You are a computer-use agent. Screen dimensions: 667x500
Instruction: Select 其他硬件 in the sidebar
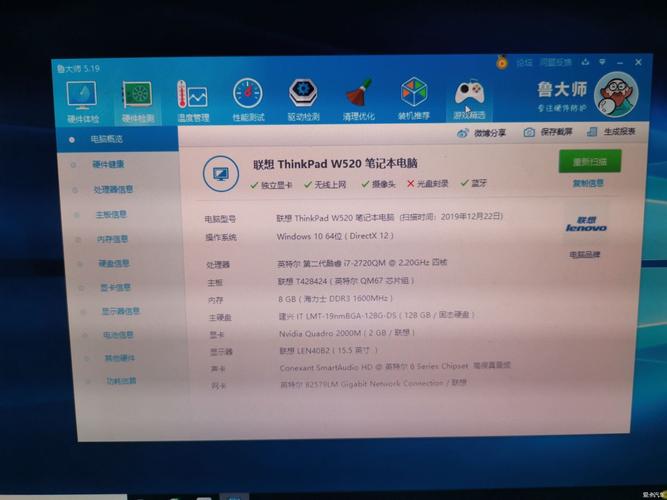pyautogui.click(x=120, y=358)
